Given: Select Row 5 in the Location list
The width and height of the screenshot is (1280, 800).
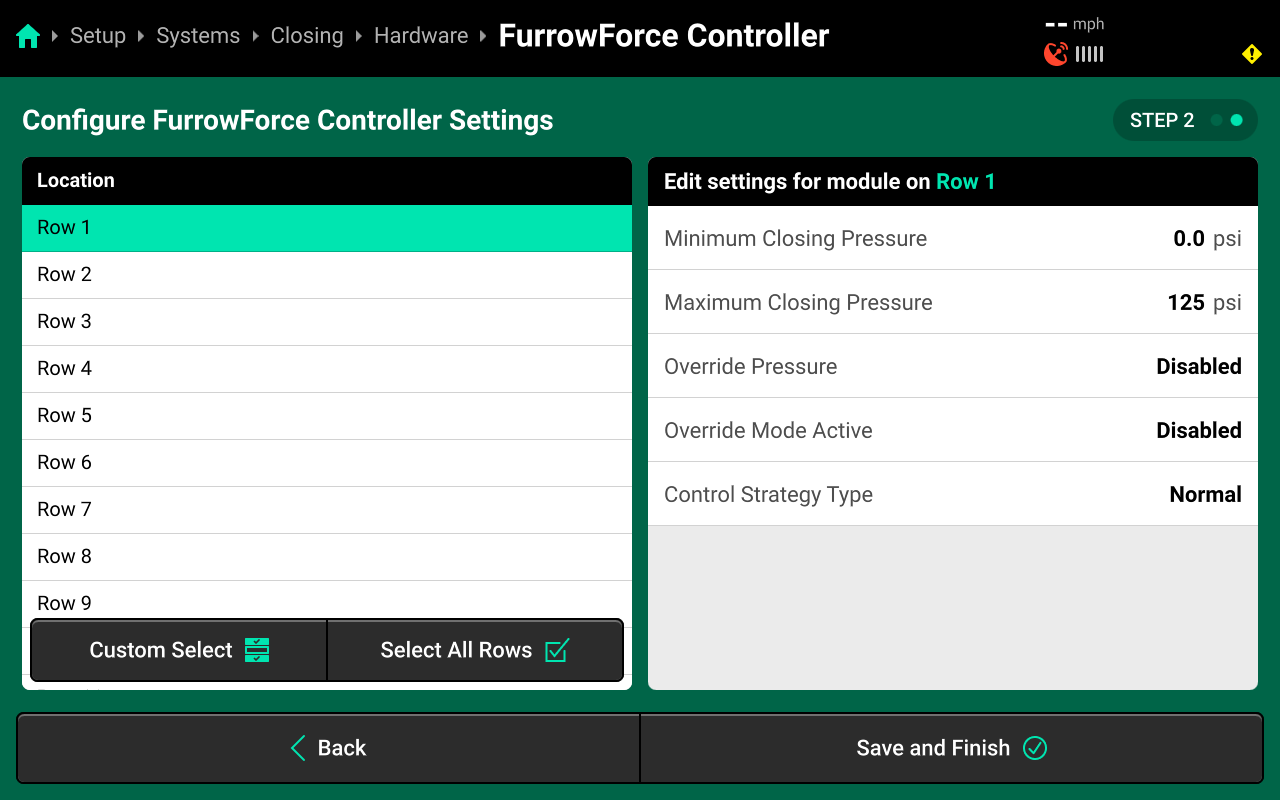Looking at the screenshot, I should [x=327, y=415].
